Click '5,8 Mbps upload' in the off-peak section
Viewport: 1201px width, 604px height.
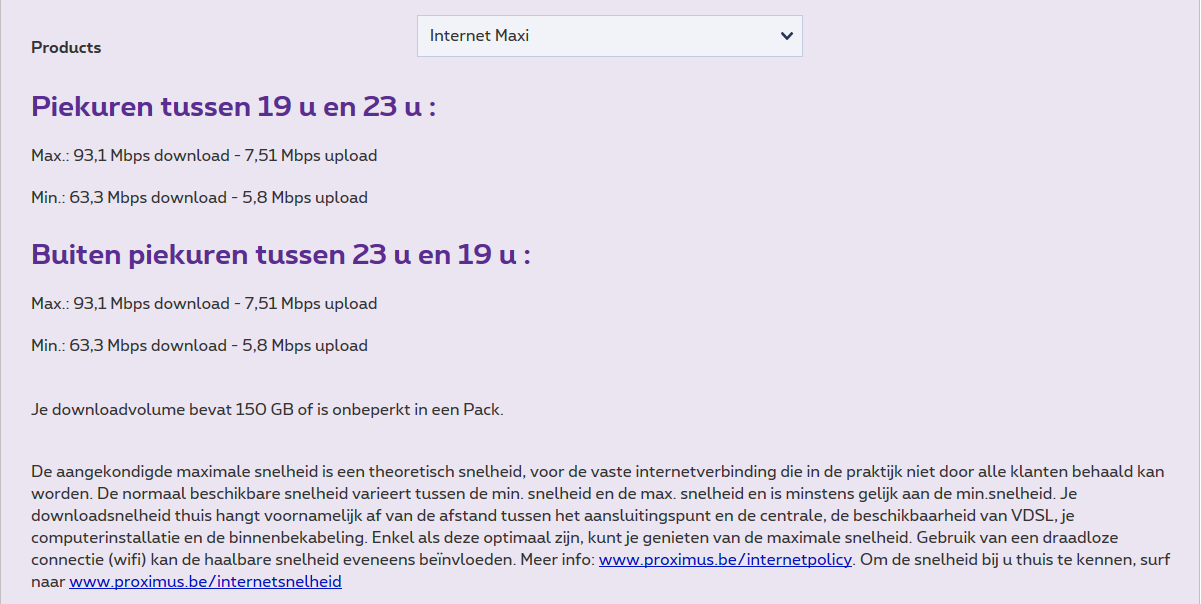pyautogui.click(x=306, y=346)
